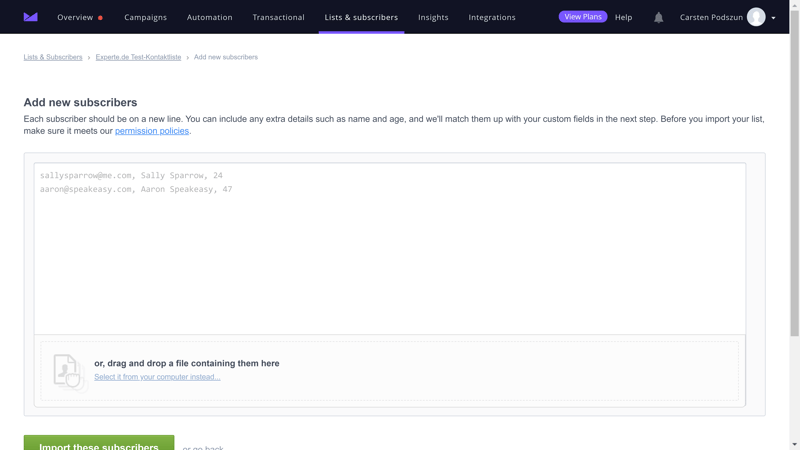Open the Help link
This screenshot has width=800, height=450.
tap(623, 17)
